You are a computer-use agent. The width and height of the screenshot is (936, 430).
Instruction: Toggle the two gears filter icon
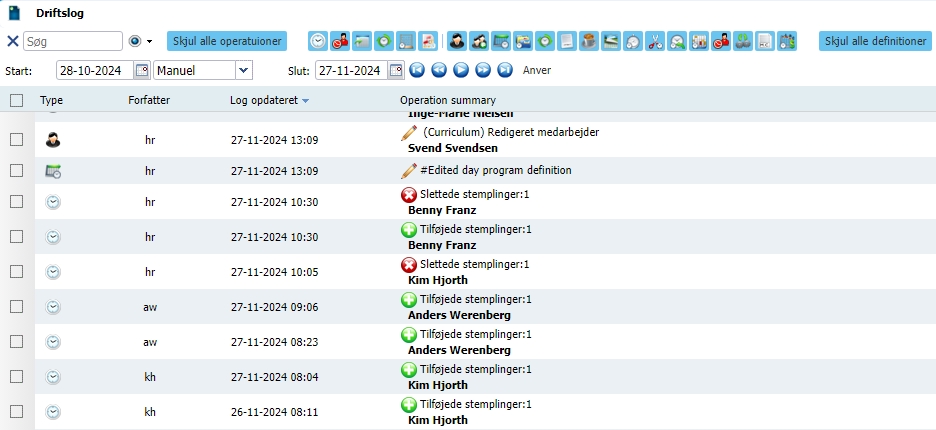[743, 41]
